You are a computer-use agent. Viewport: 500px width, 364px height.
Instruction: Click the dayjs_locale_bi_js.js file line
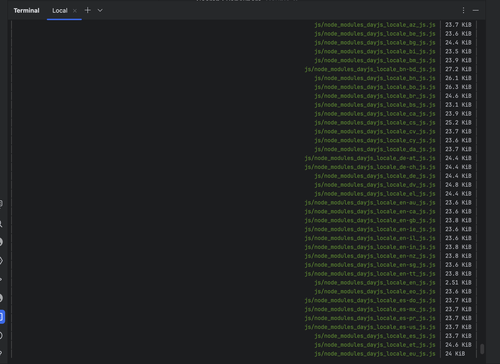pyautogui.click(x=375, y=51)
